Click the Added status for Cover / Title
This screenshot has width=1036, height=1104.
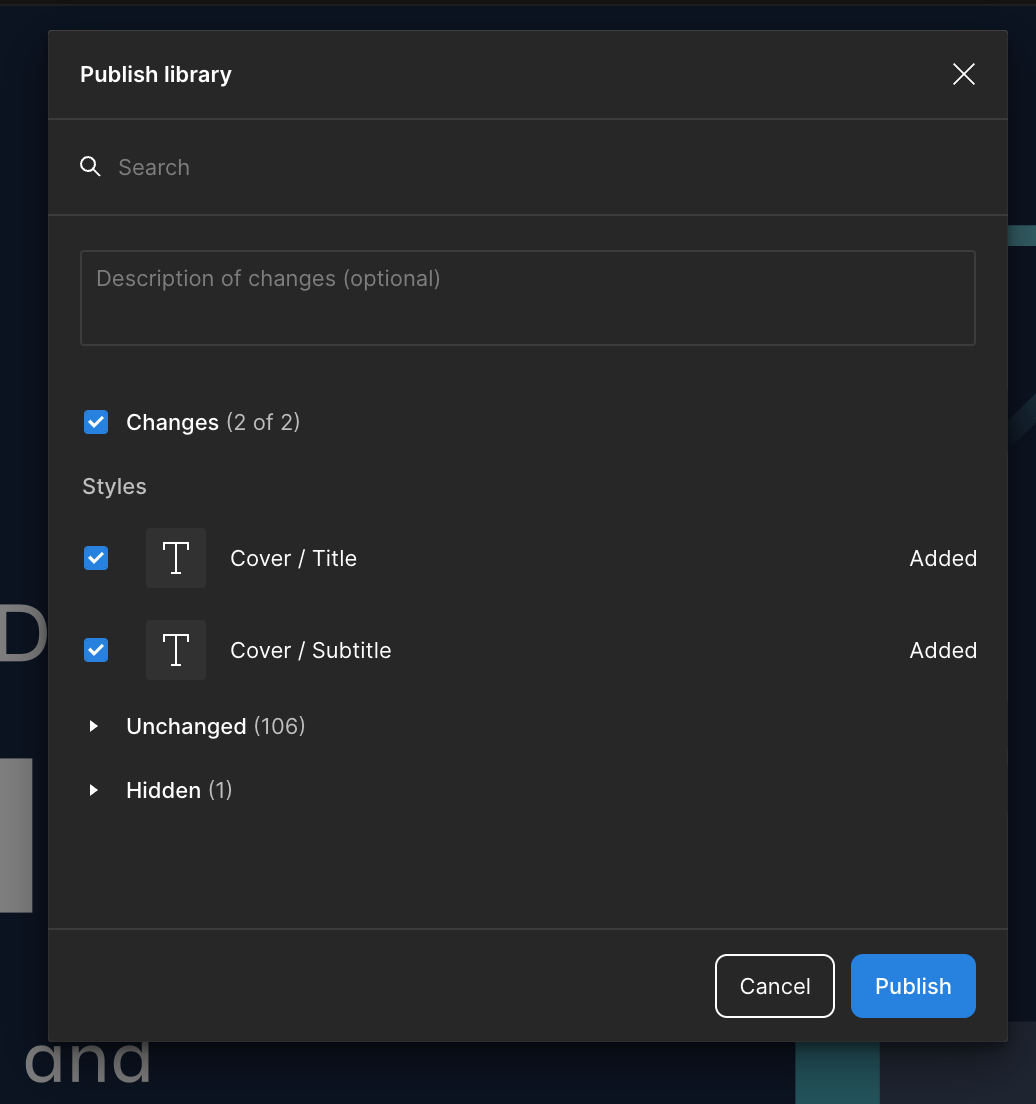943,558
